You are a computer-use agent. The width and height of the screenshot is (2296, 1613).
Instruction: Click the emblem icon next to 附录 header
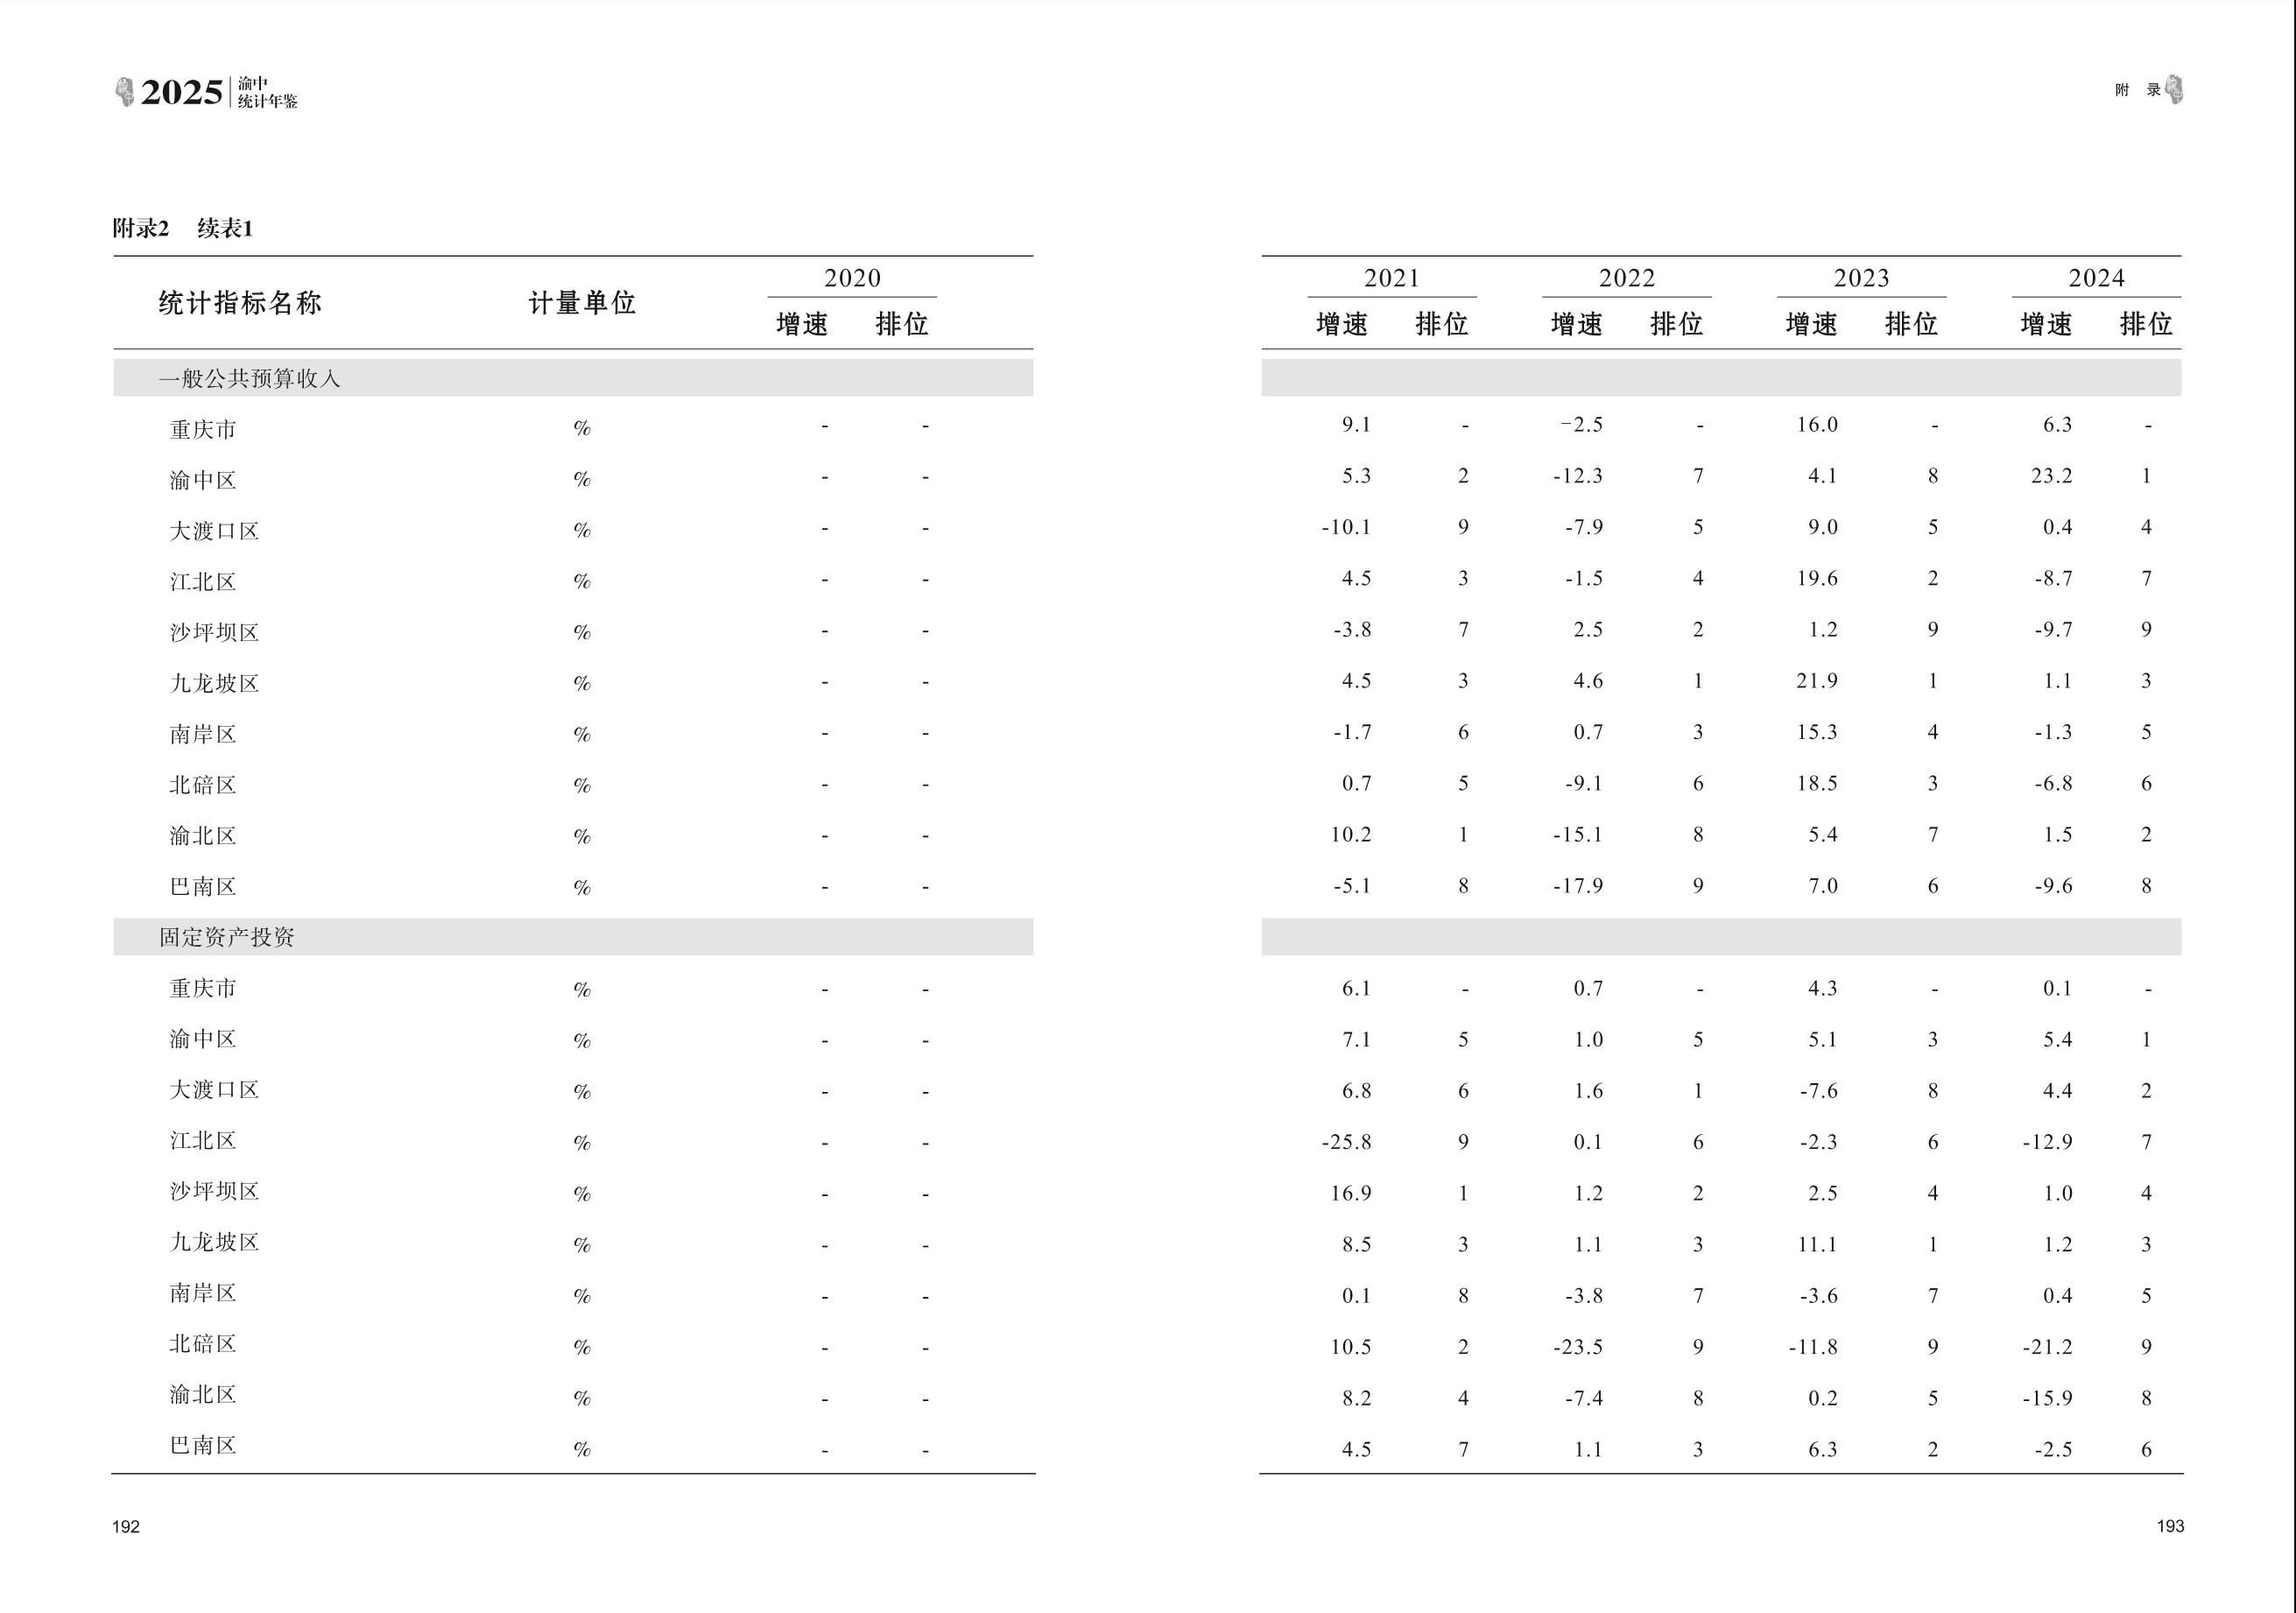2174,90
